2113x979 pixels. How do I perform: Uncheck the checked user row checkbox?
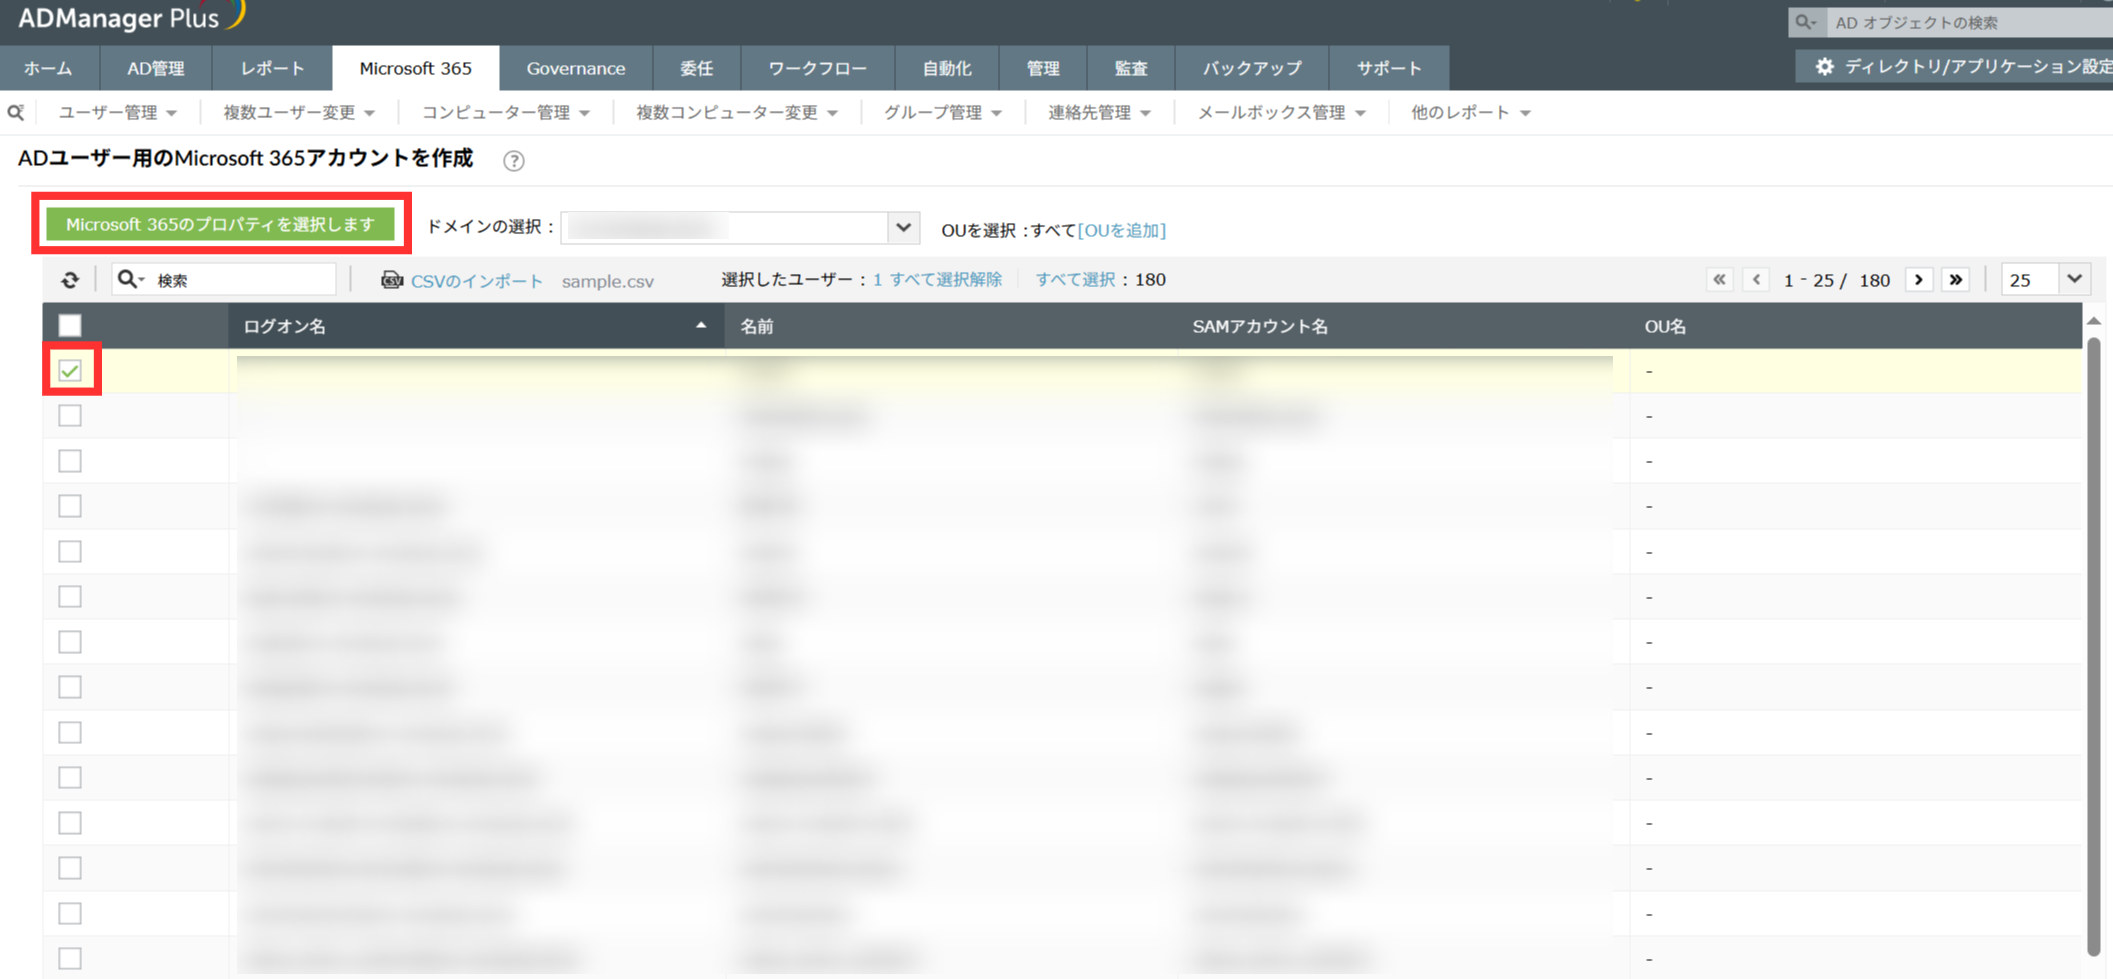(x=70, y=371)
